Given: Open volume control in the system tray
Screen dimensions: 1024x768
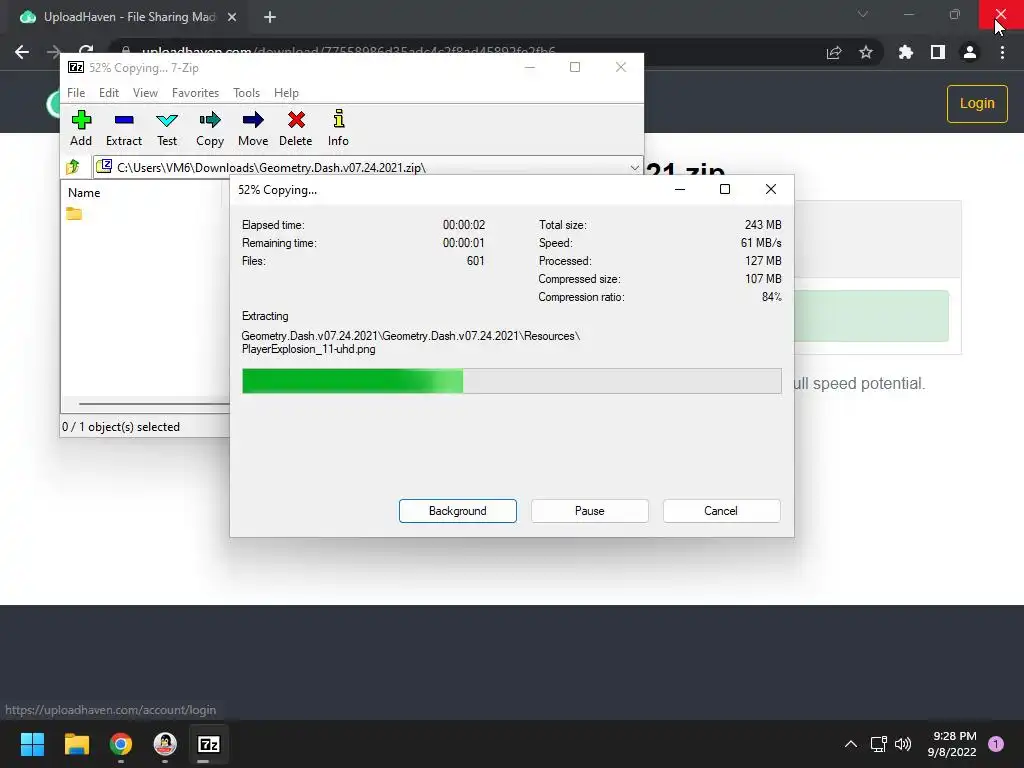Looking at the screenshot, I should [903, 744].
